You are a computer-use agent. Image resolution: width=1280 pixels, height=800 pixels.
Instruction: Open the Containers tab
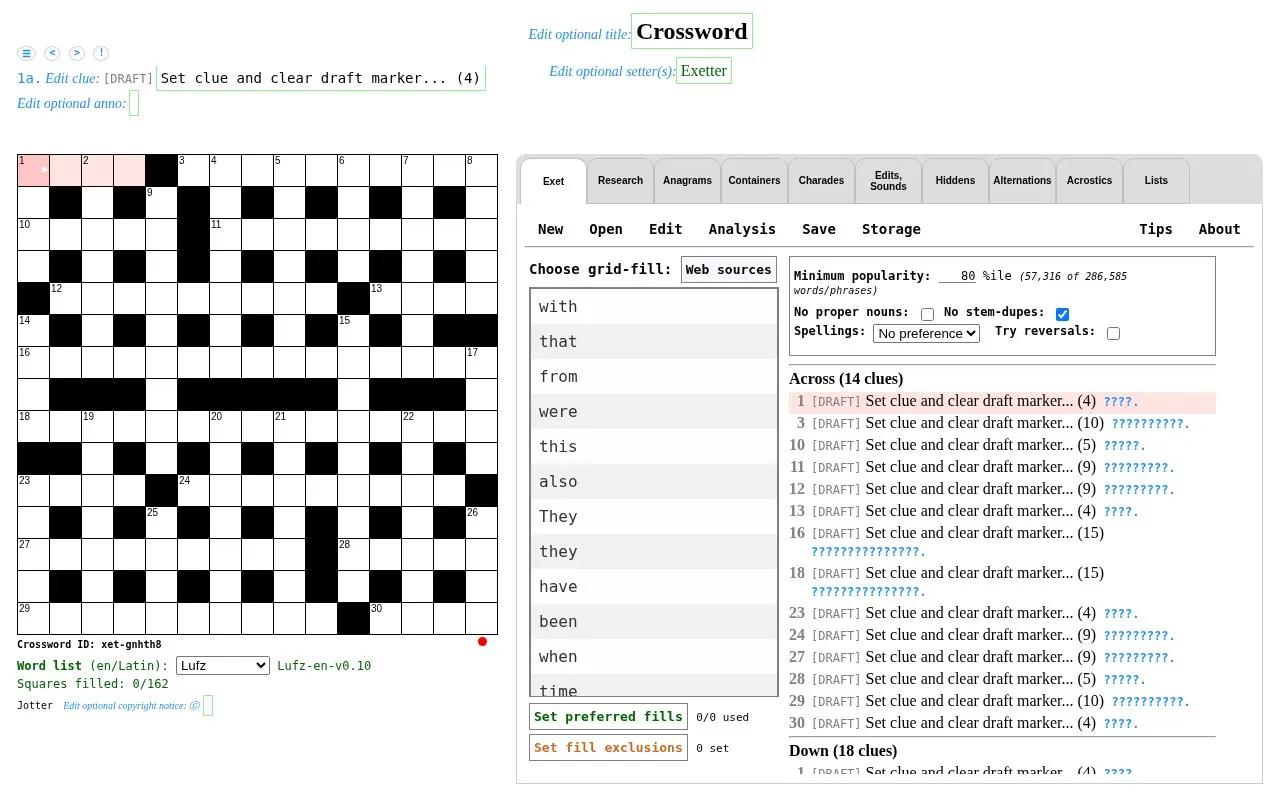tap(754, 181)
